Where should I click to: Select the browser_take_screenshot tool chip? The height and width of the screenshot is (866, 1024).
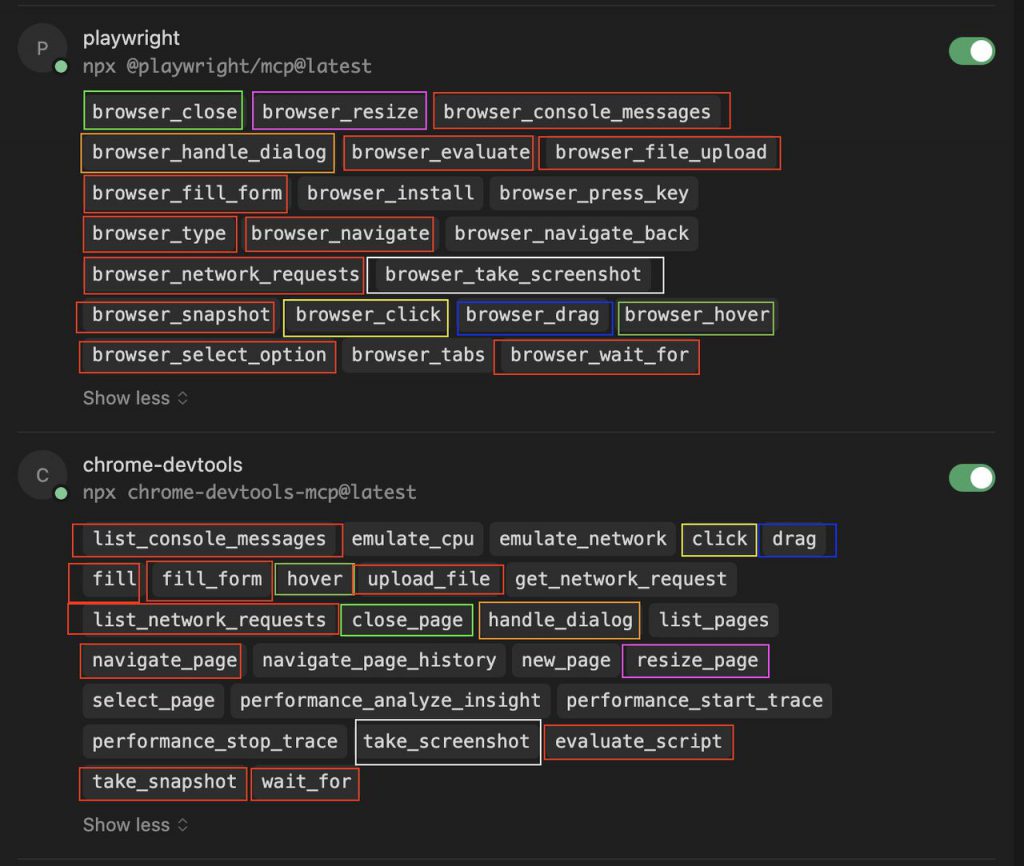(x=513, y=274)
